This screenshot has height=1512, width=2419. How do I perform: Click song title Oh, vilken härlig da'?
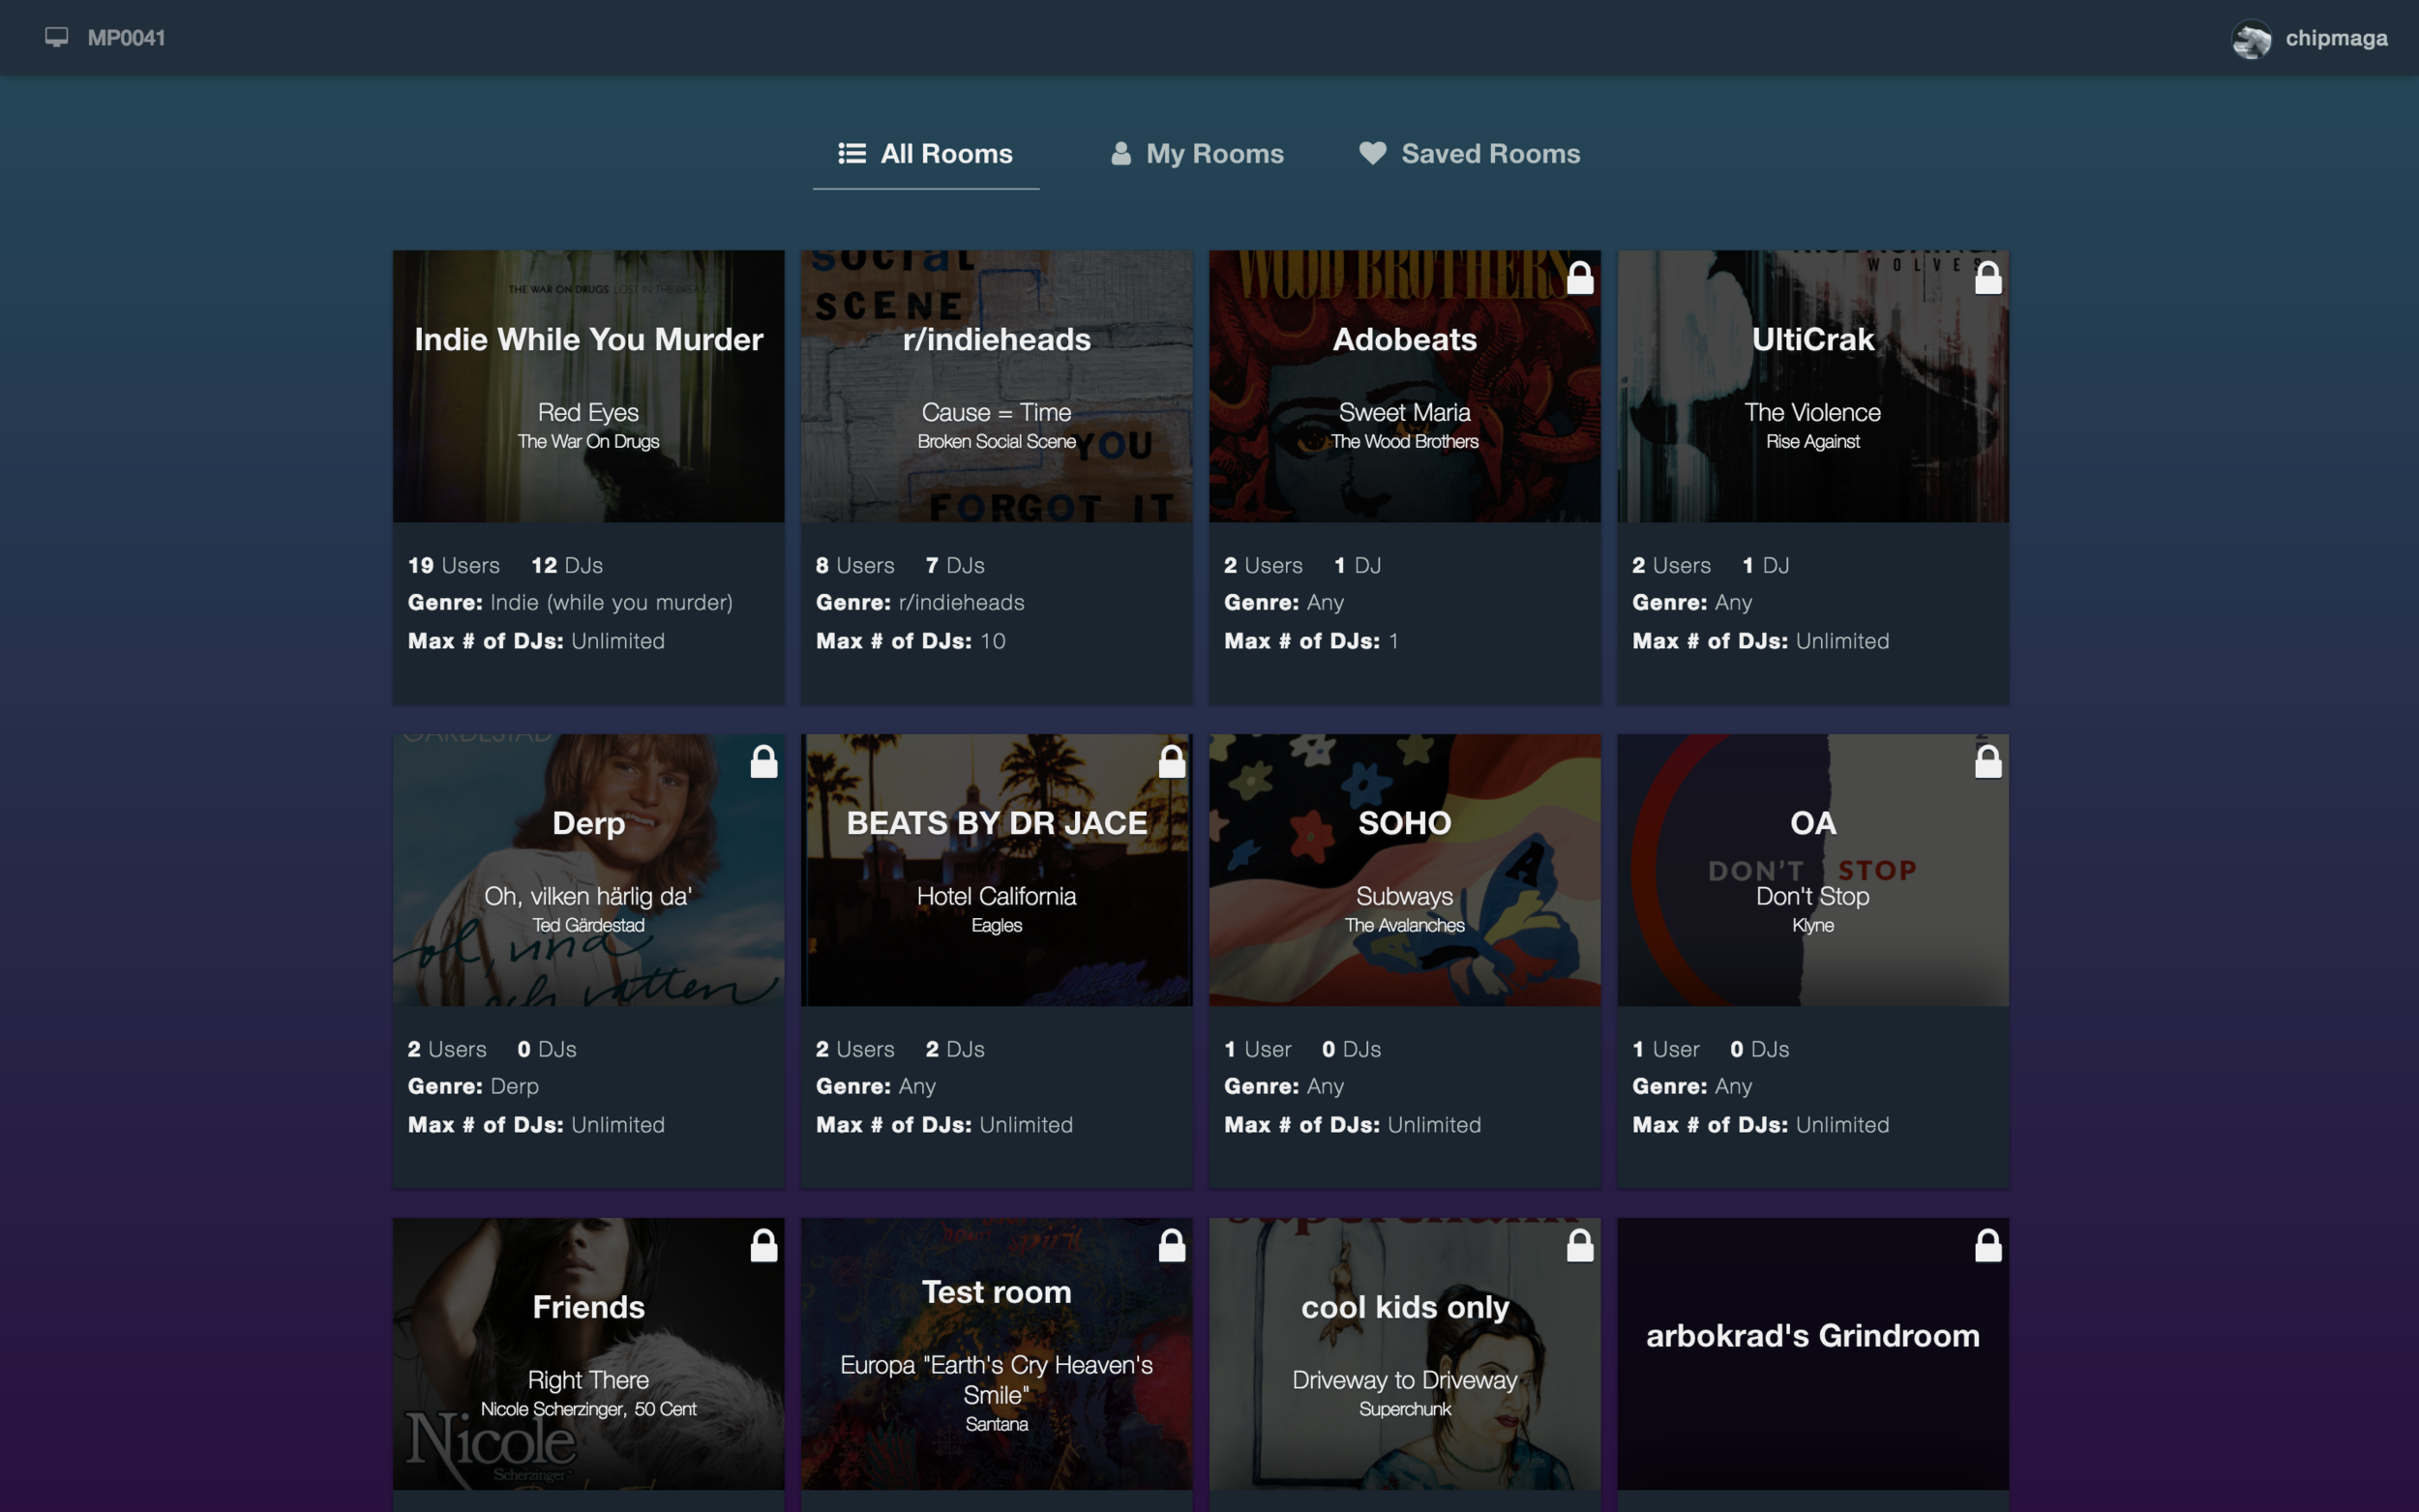pyautogui.click(x=588, y=896)
